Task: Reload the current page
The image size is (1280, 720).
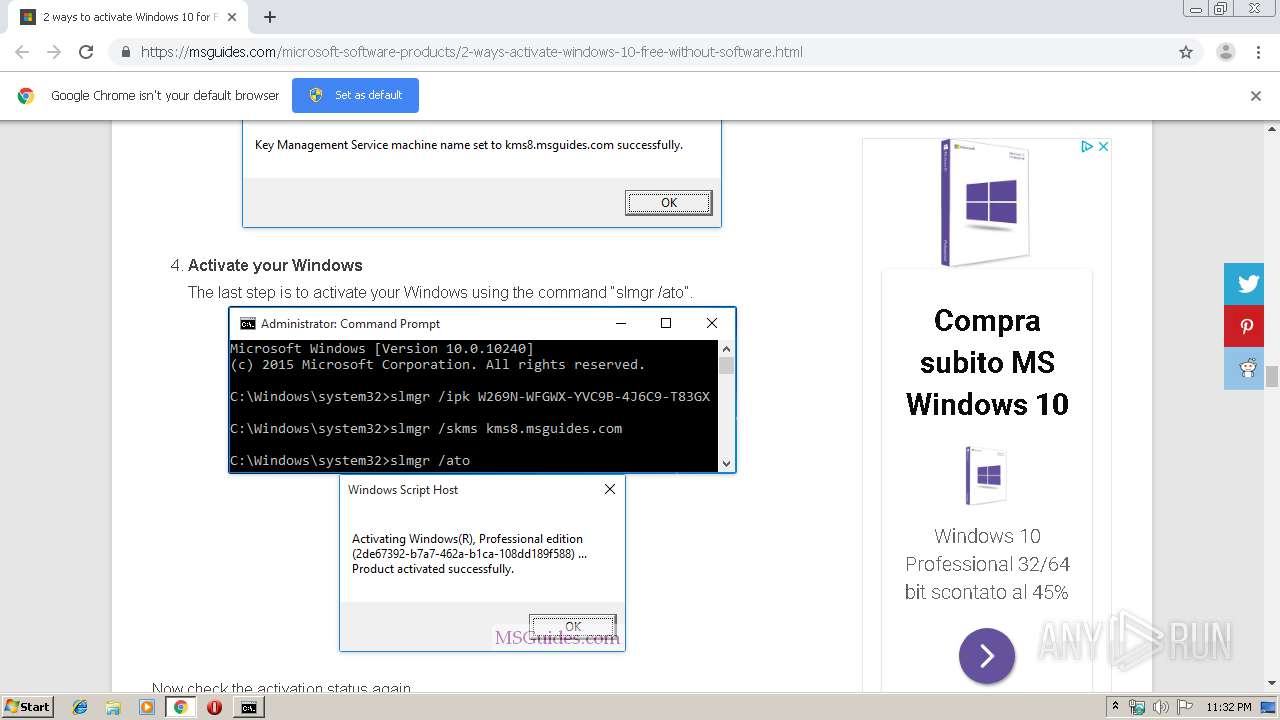Action: tap(86, 52)
